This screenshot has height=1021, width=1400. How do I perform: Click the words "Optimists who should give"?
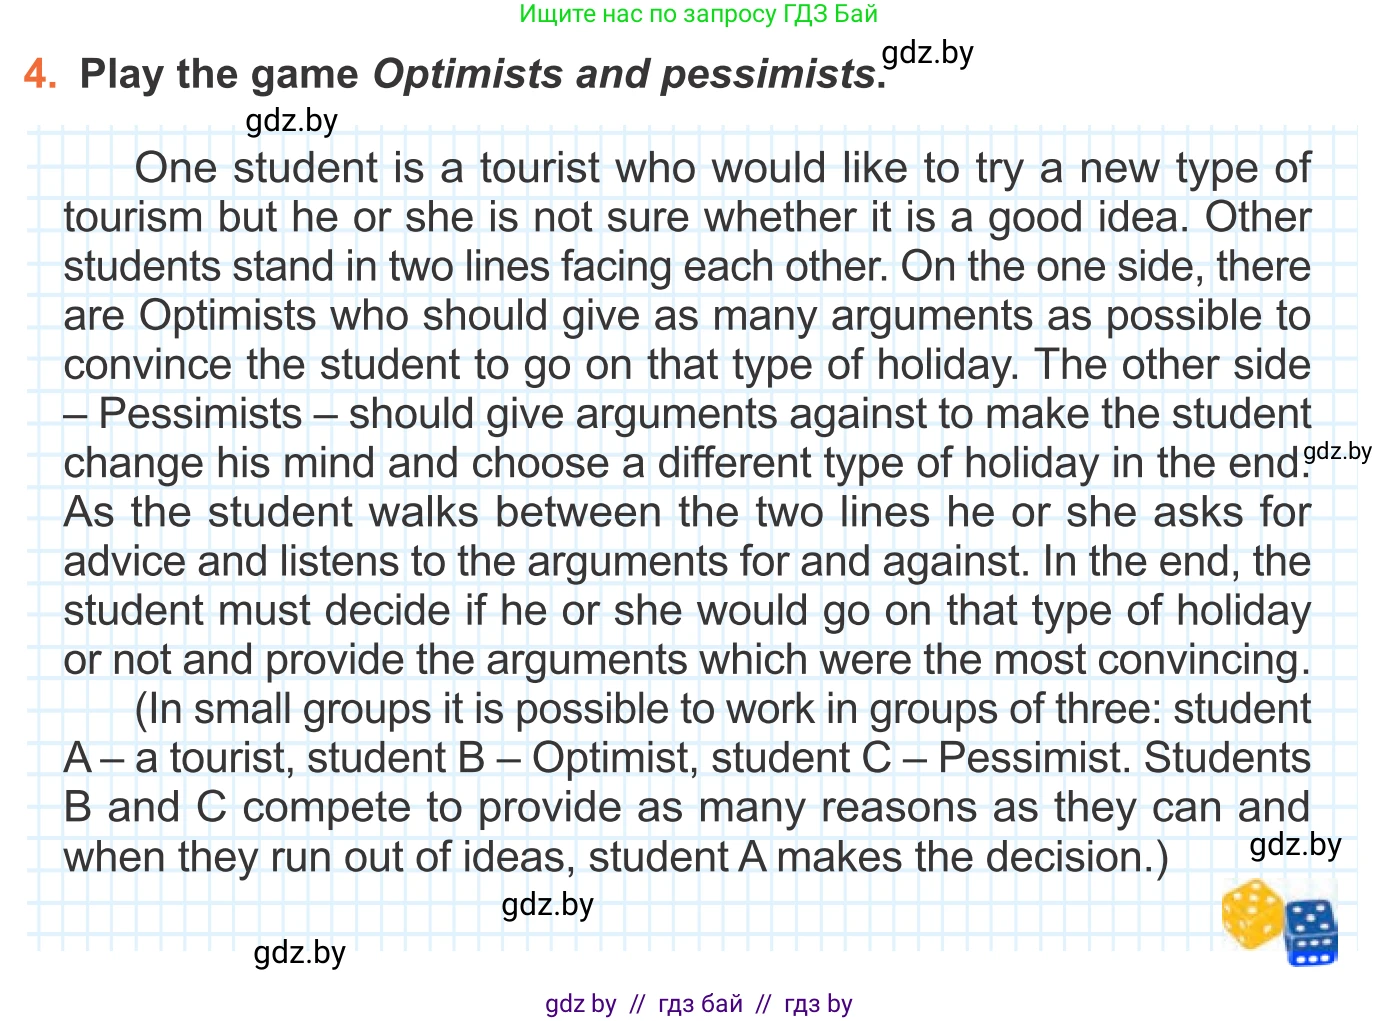pyautogui.click(x=389, y=316)
